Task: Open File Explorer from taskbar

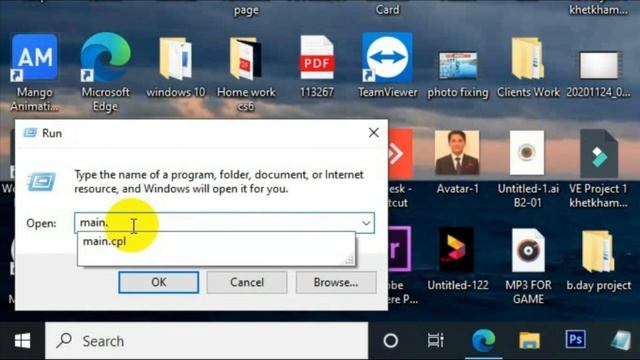Action: click(529, 340)
